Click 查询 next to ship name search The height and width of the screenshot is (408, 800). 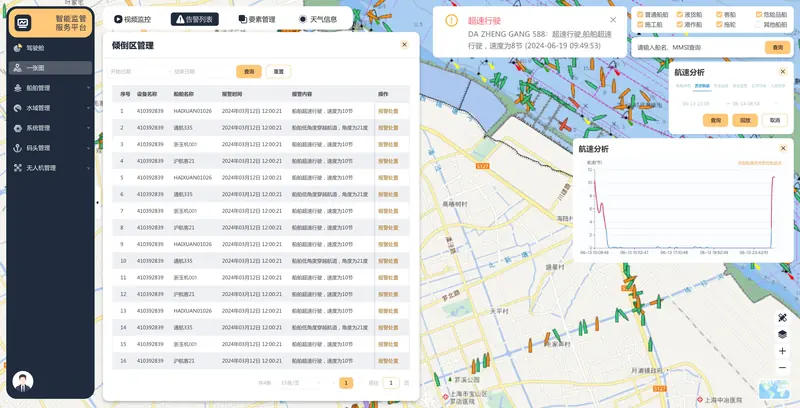(x=778, y=47)
